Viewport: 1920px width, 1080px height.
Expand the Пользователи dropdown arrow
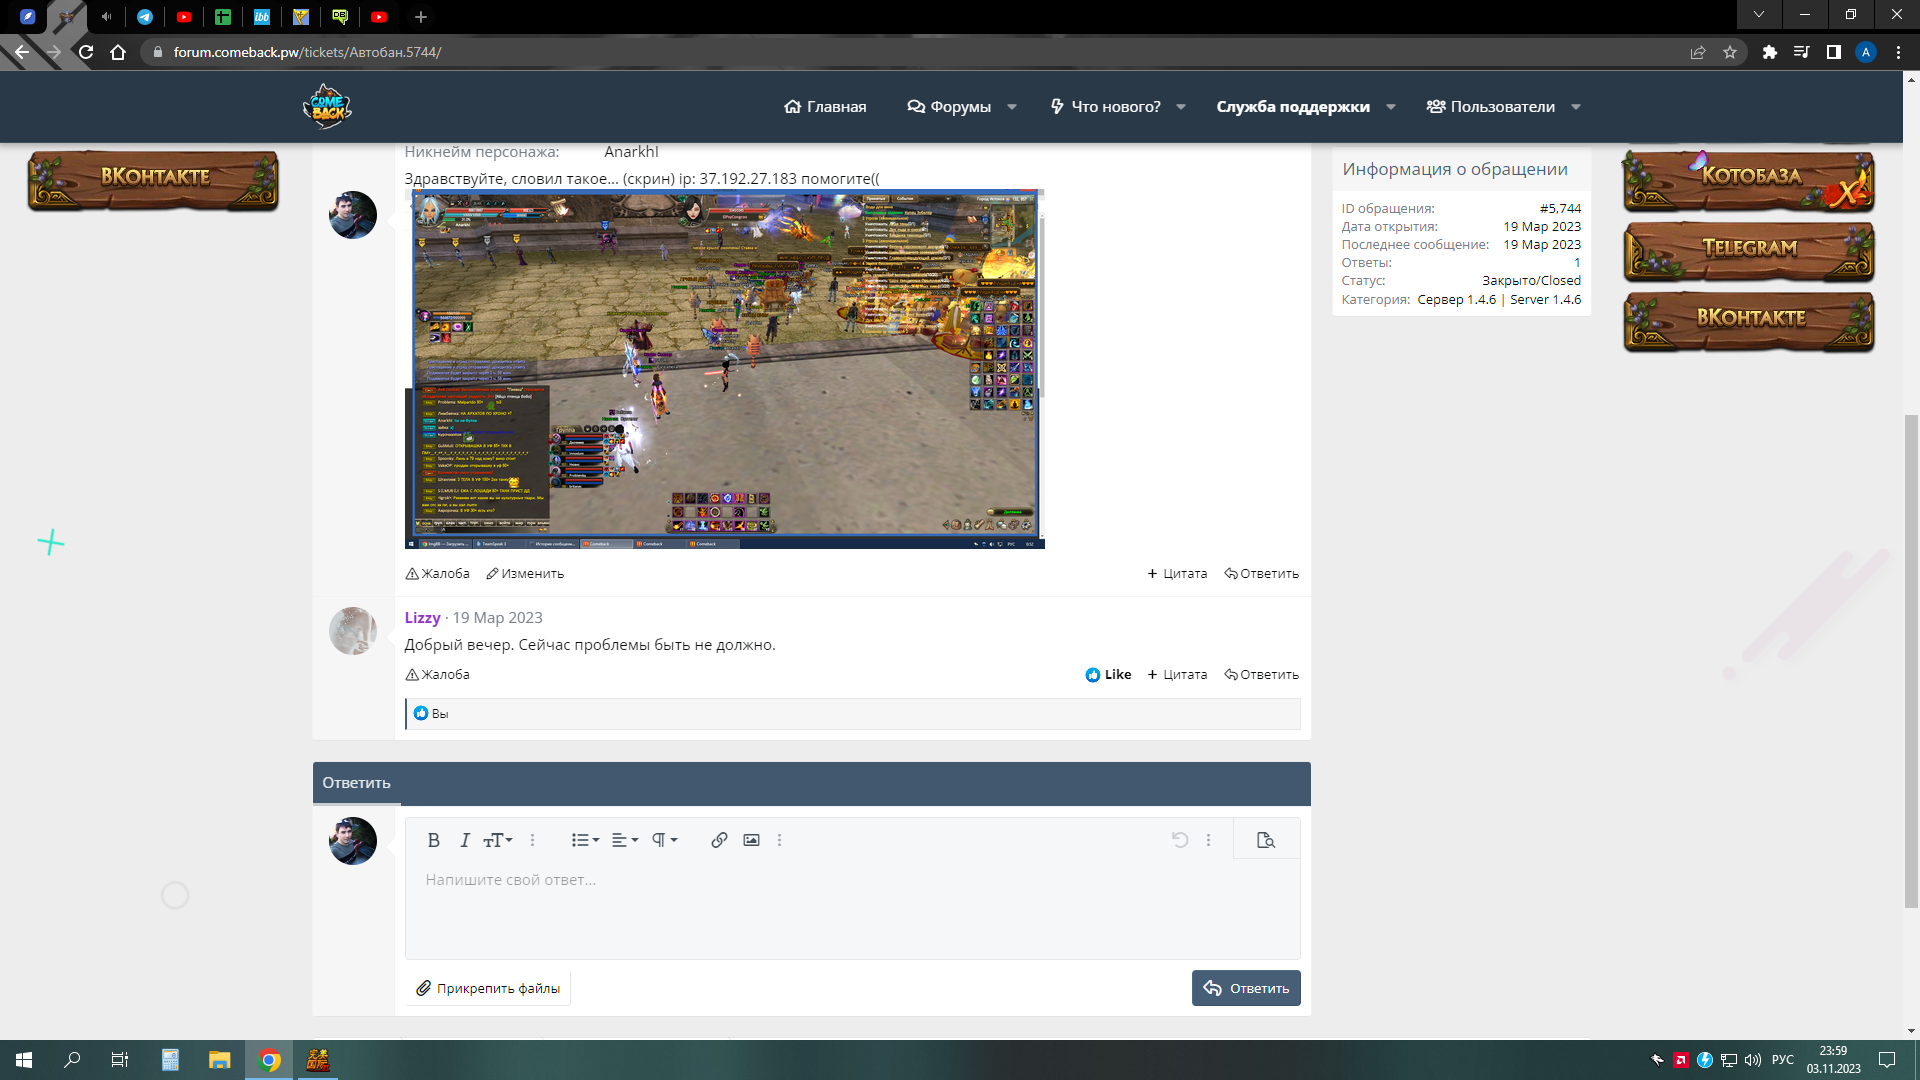tap(1576, 107)
